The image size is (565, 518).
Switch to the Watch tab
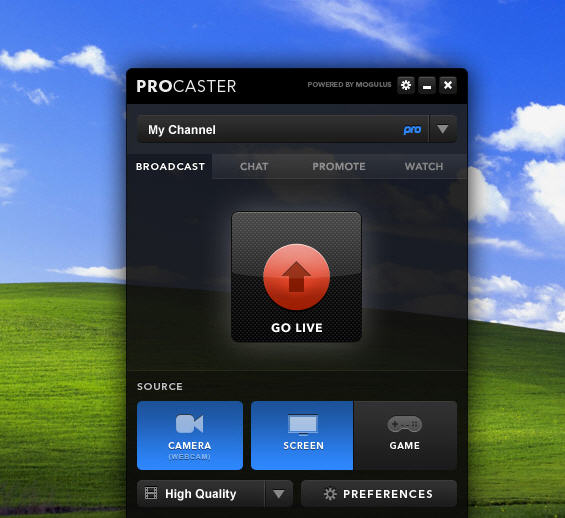(424, 166)
